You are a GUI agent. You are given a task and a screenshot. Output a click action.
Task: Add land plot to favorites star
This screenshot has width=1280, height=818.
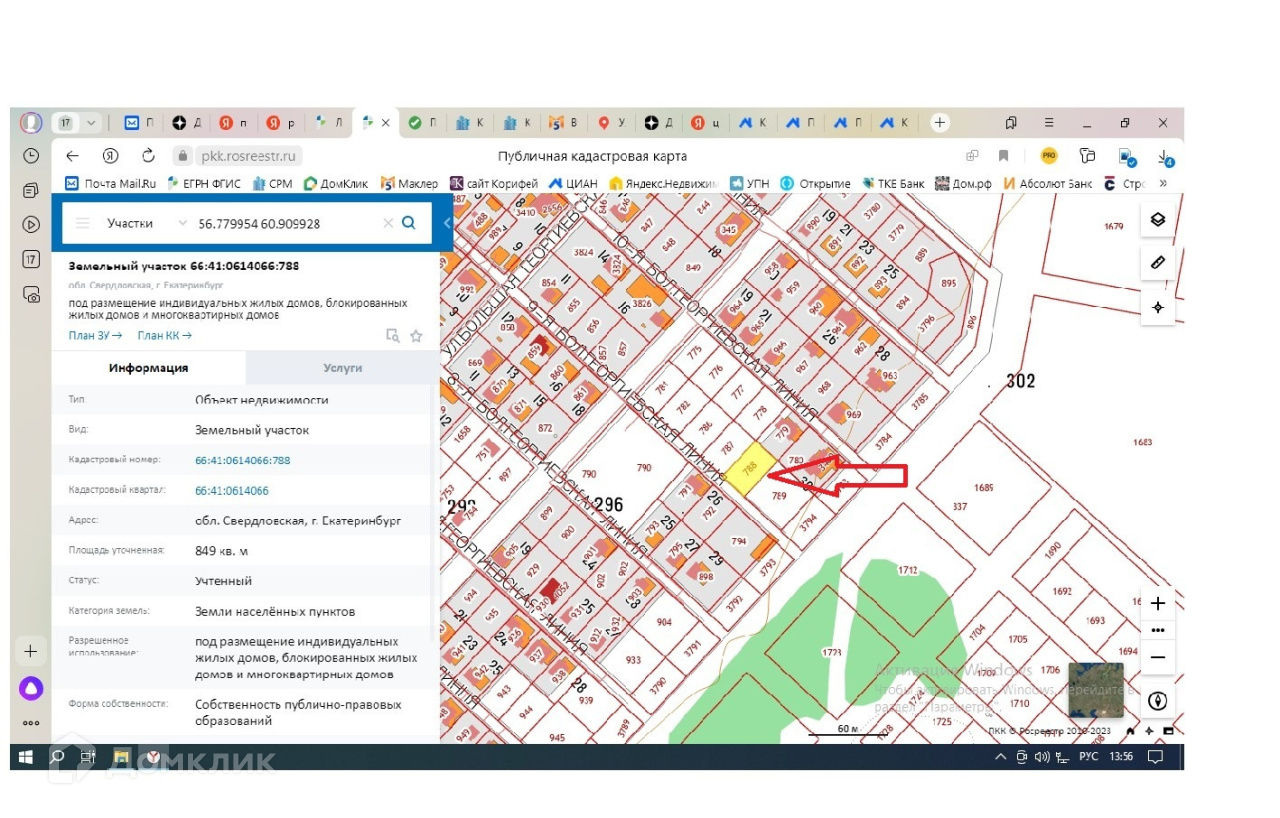coord(417,336)
